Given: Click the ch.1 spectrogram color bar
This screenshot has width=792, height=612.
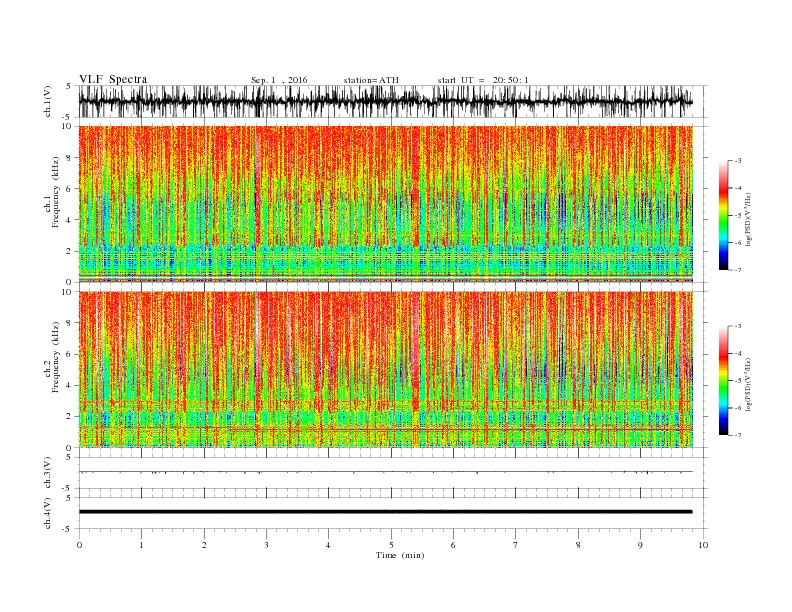Looking at the screenshot, I should pos(723,215).
